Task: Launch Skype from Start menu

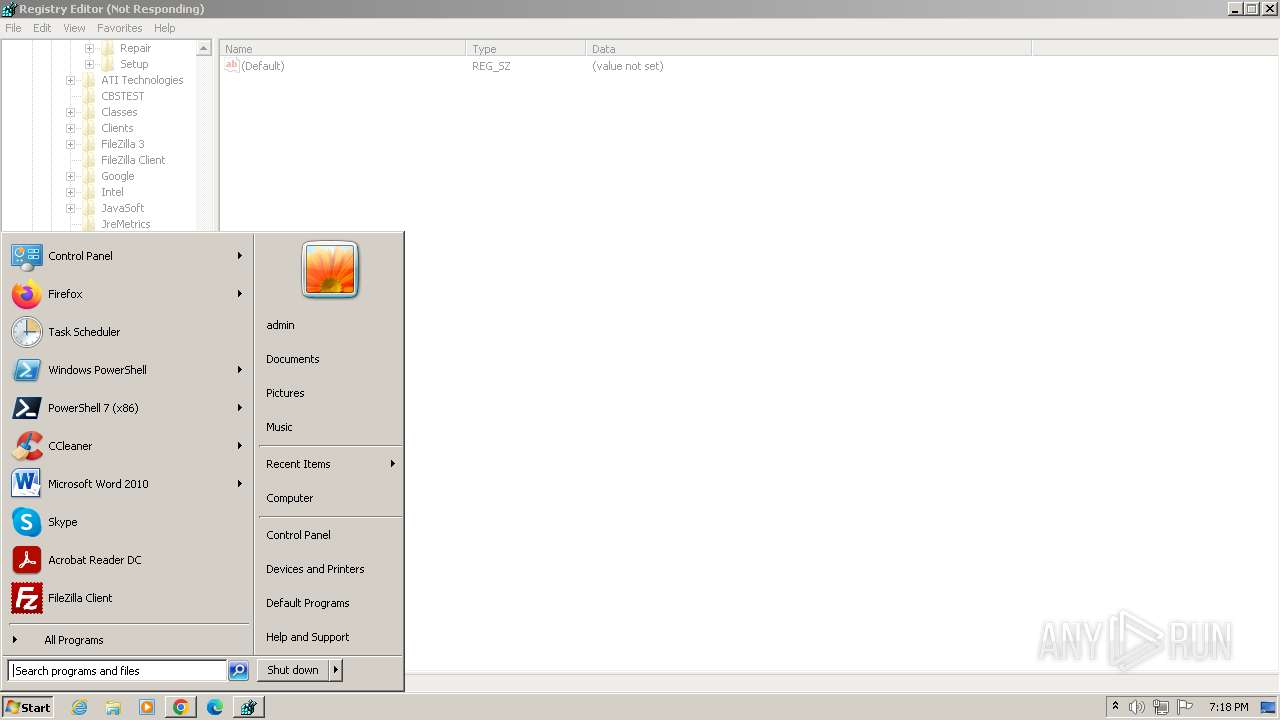Action: pos(26,522)
